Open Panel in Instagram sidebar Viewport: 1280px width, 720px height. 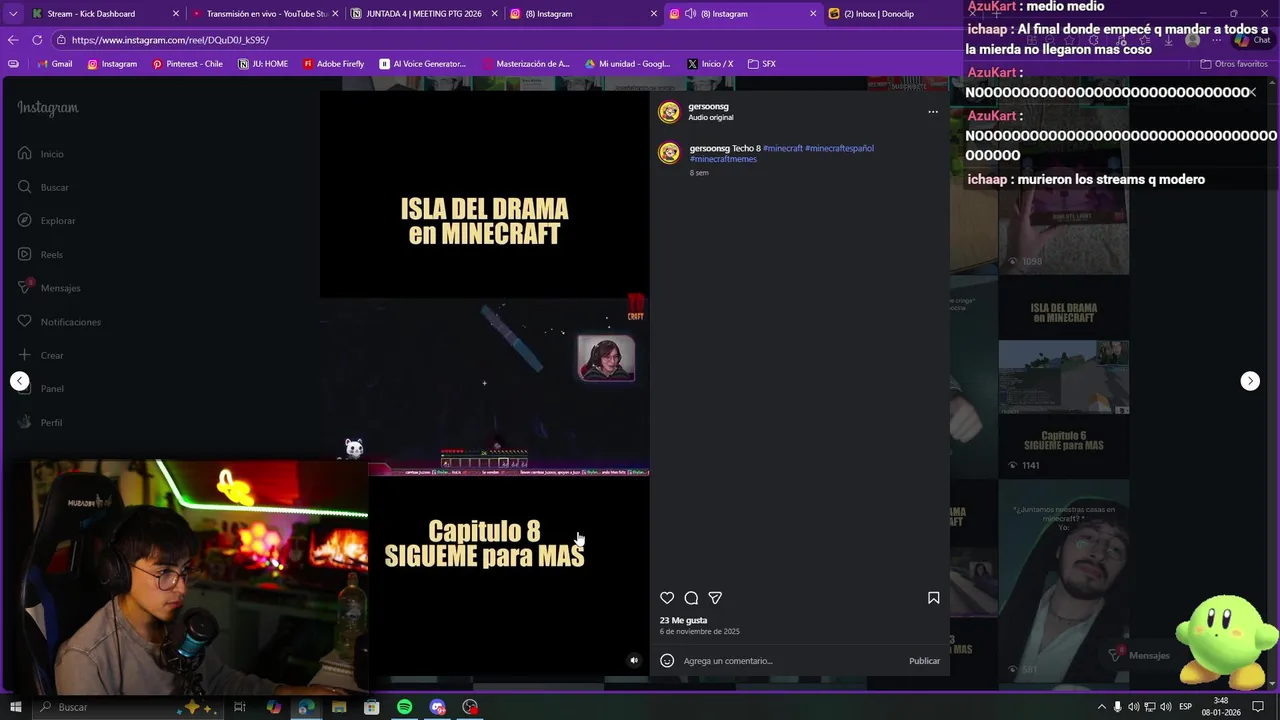(41, 389)
